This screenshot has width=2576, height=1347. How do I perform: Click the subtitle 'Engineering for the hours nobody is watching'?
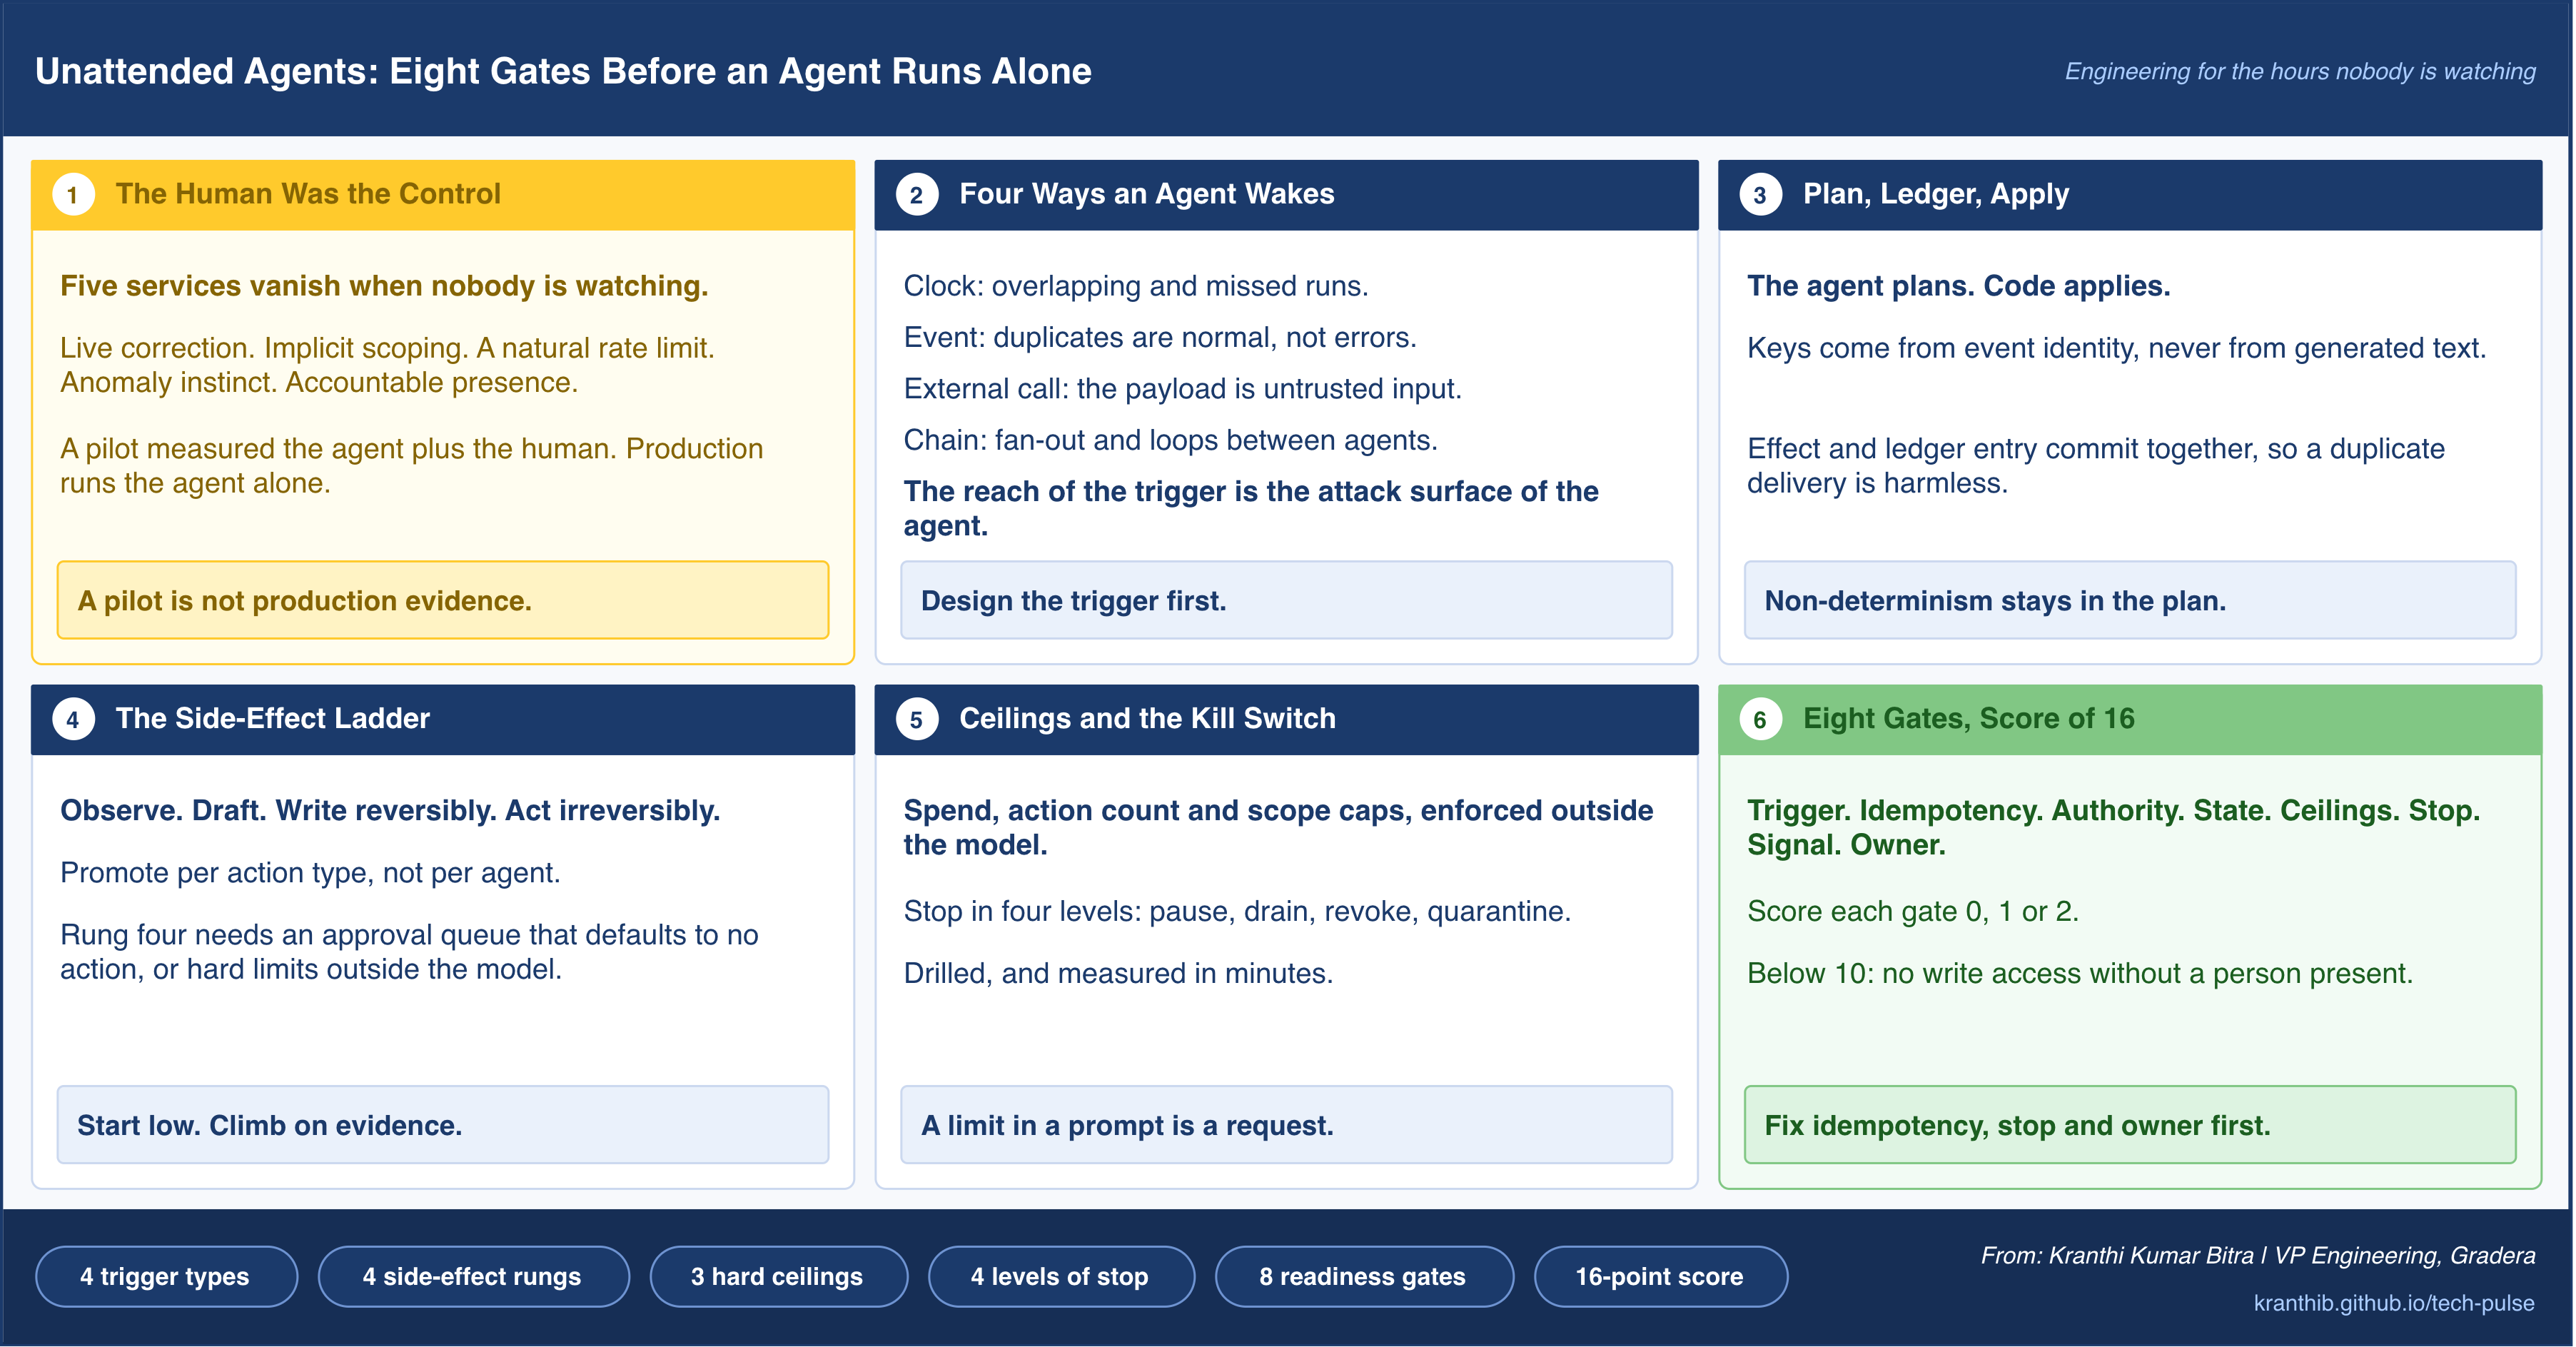click(x=2300, y=72)
